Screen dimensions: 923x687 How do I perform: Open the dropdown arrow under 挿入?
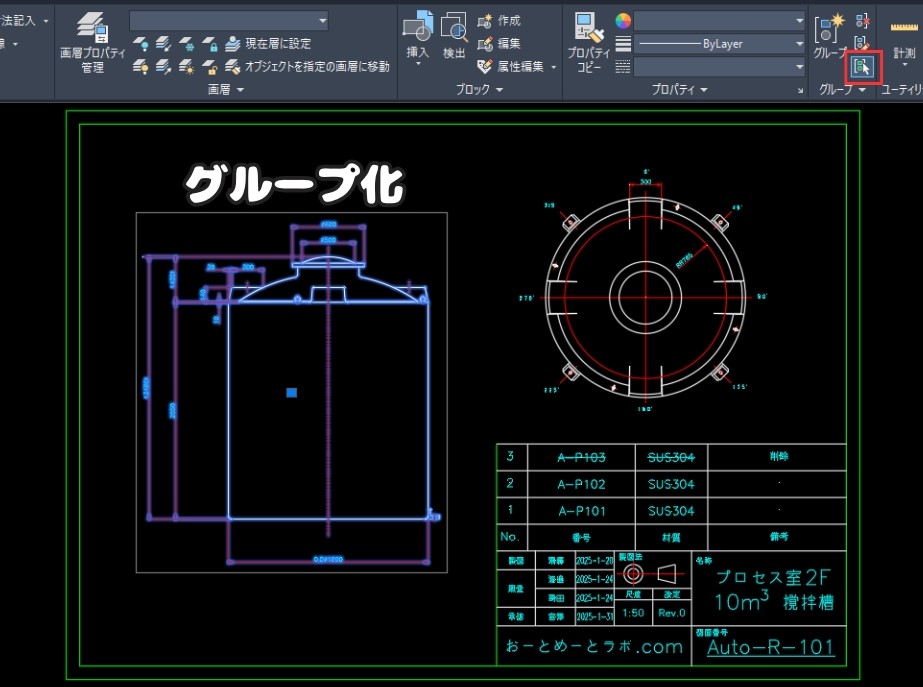click(x=418, y=64)
